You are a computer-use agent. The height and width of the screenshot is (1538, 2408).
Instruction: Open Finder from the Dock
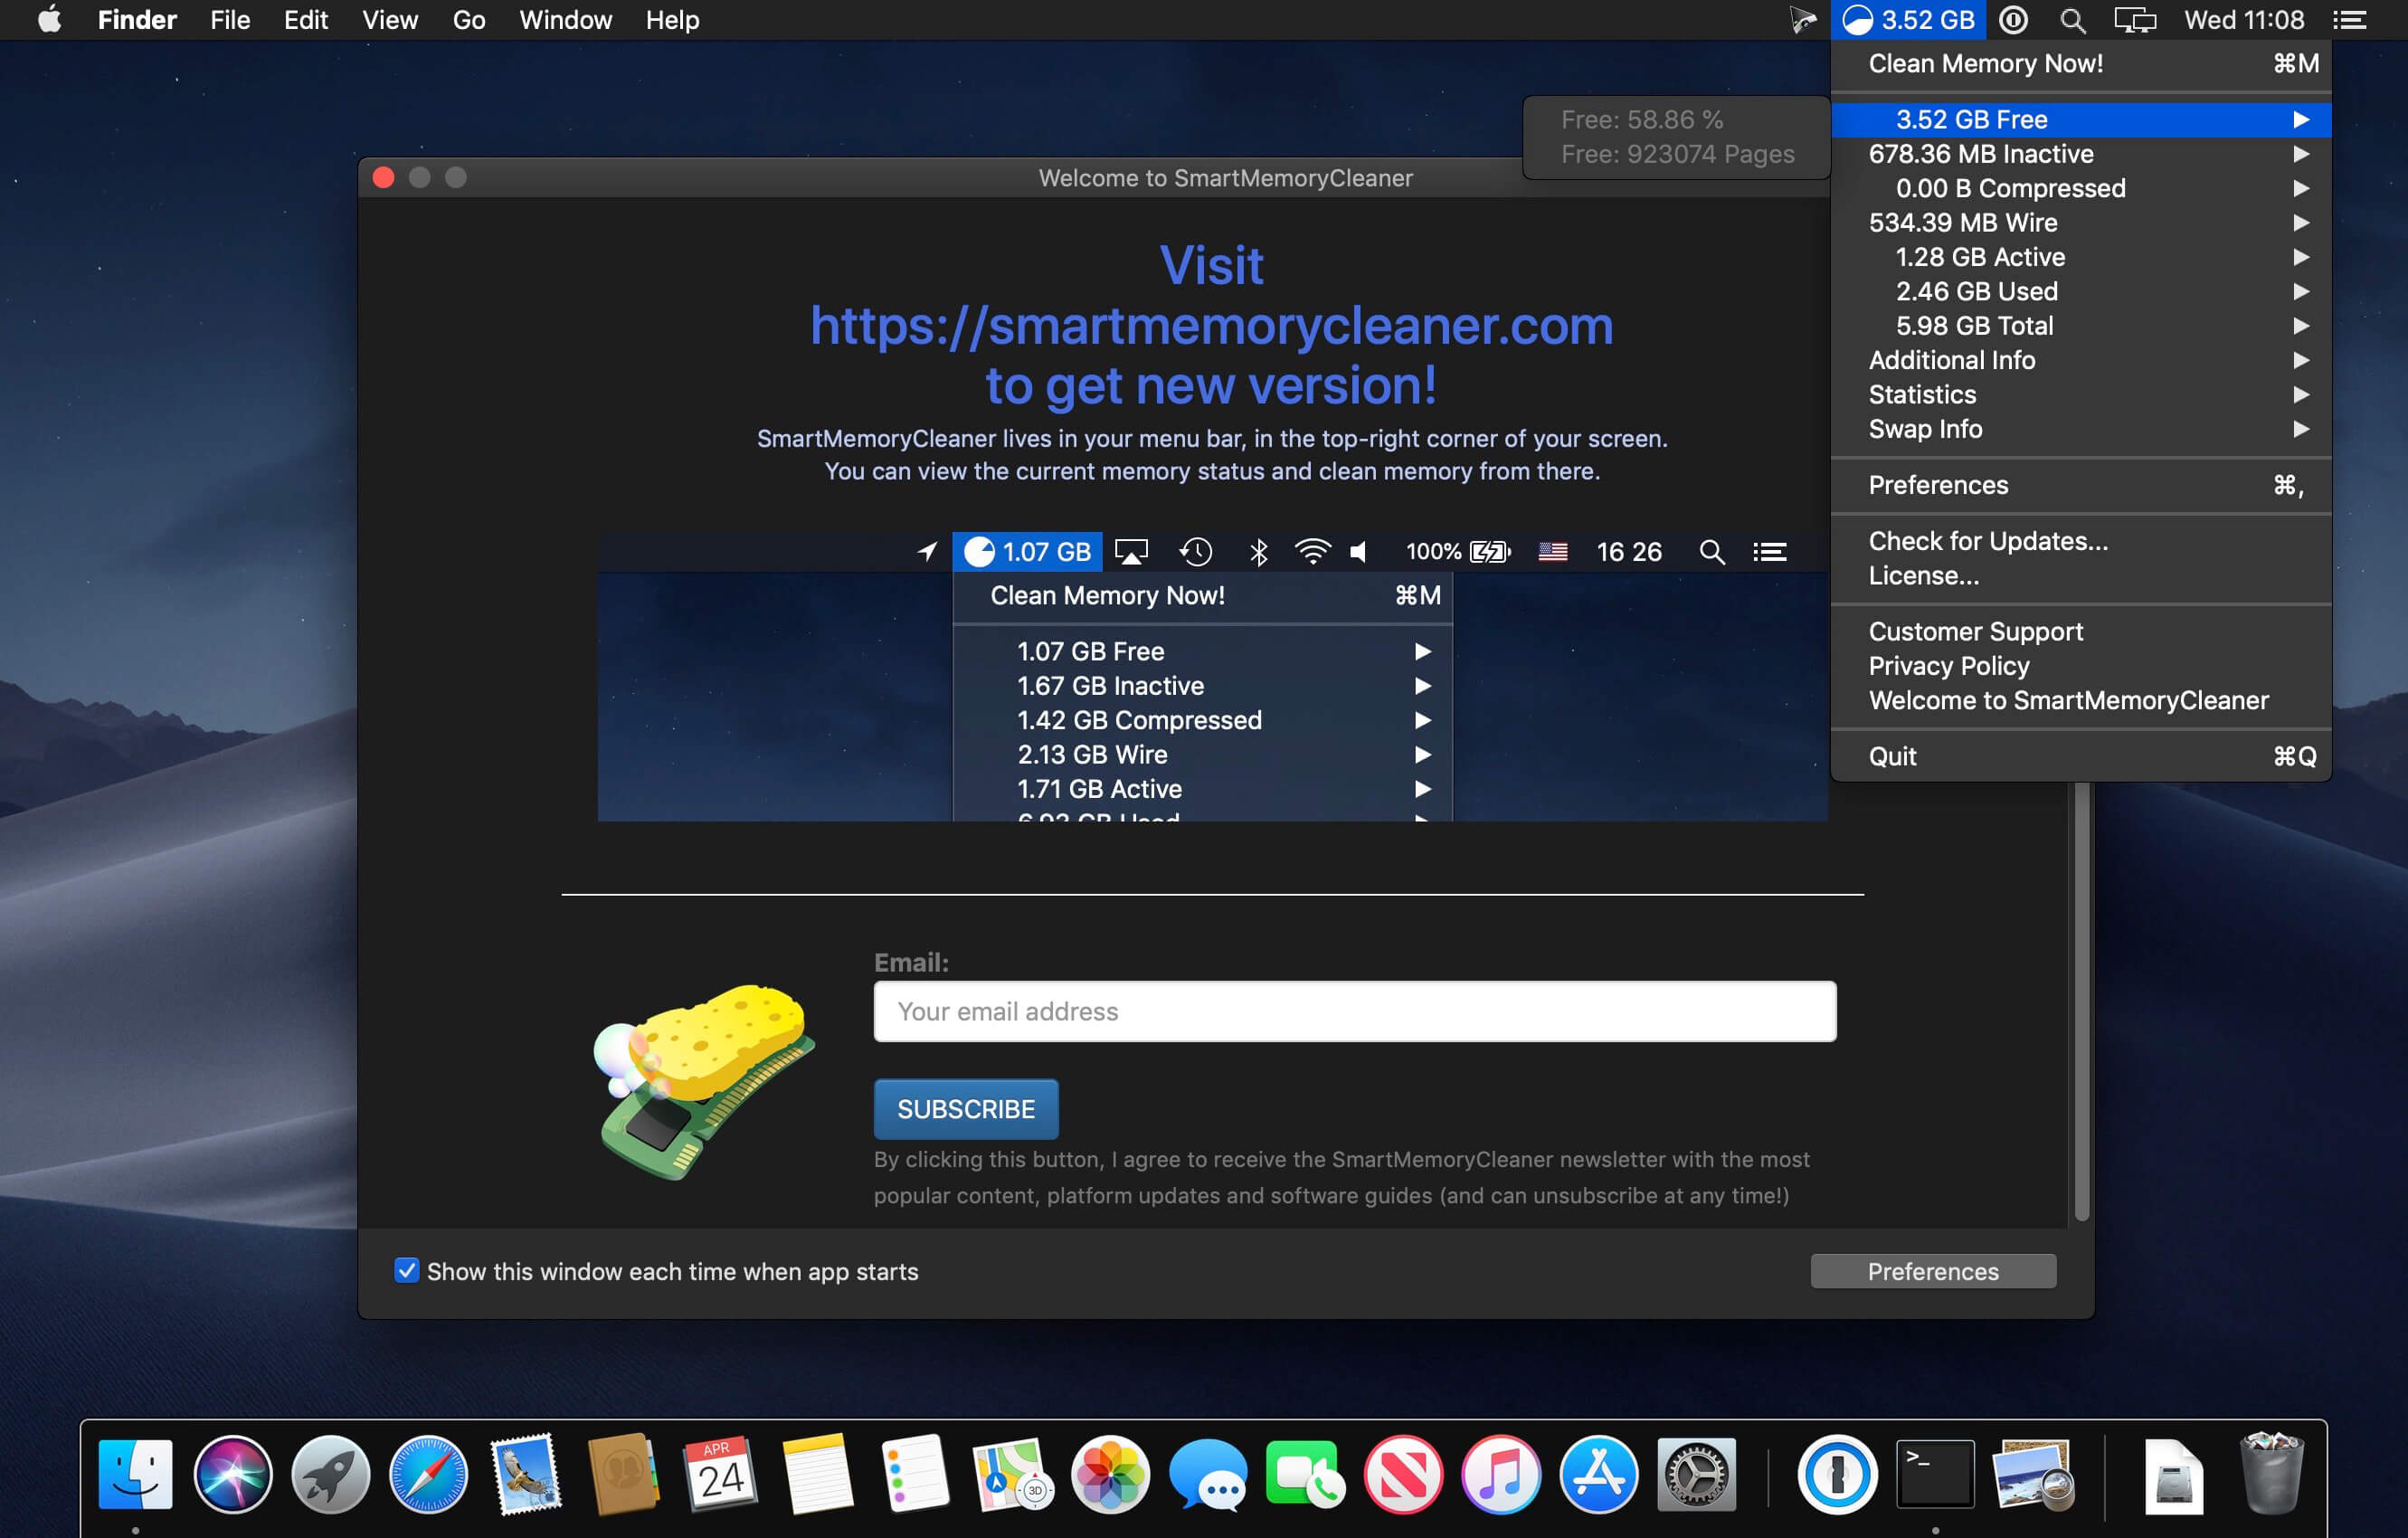click(136, 1474)
